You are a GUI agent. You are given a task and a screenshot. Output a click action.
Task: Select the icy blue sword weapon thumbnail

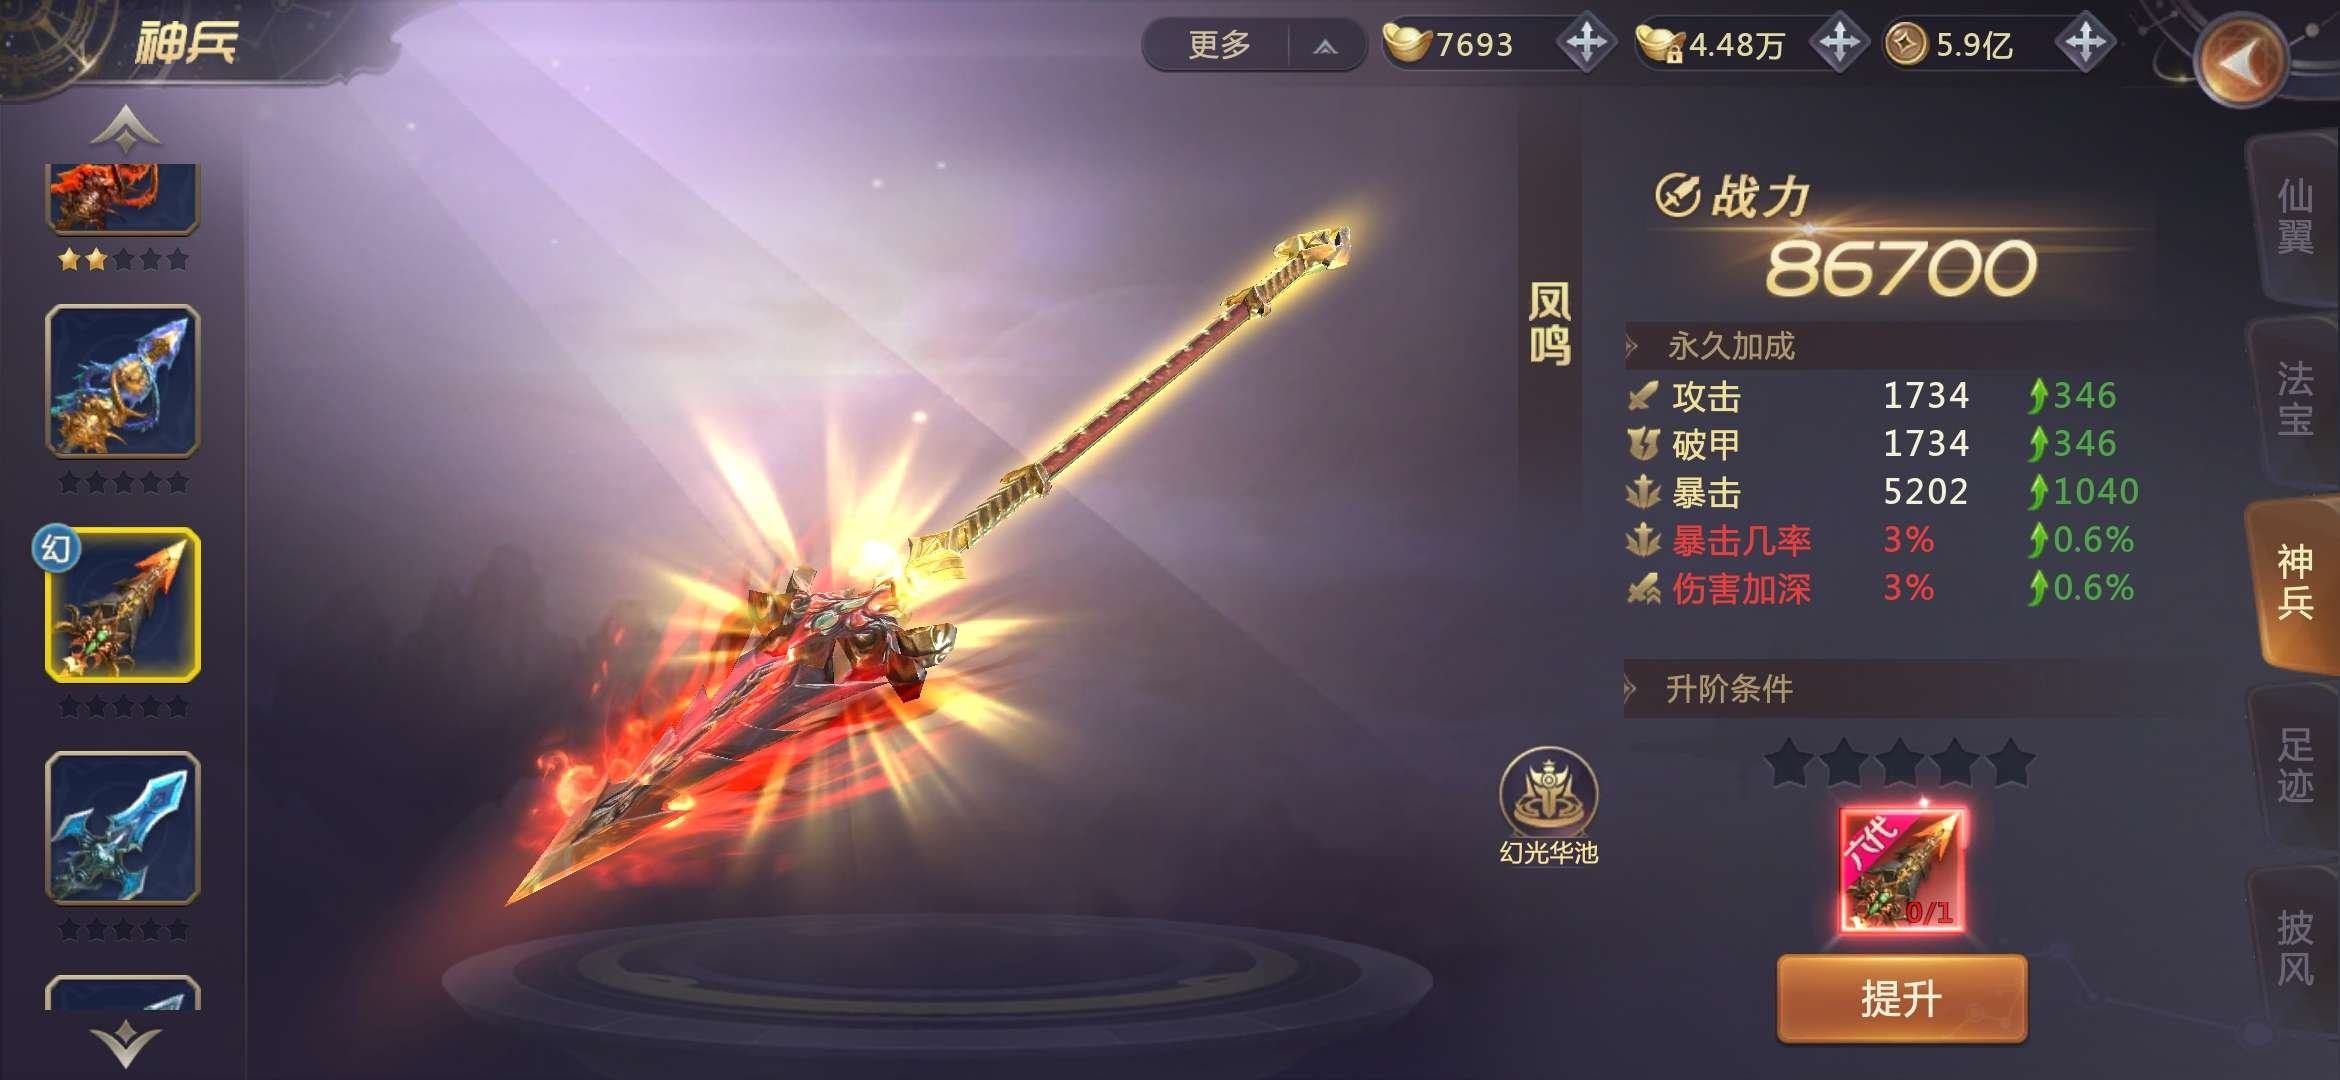pos(122,828)
